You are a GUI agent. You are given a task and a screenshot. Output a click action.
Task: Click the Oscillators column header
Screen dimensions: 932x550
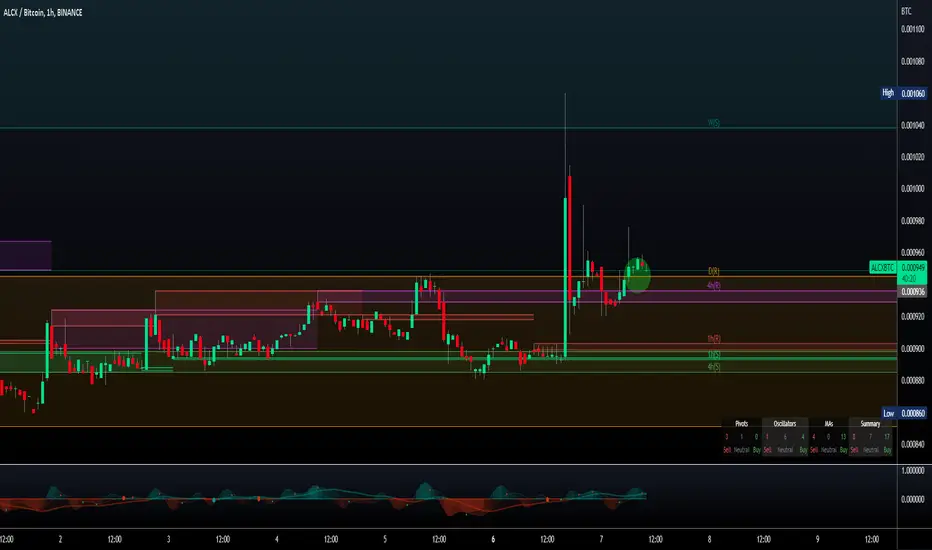click(785, 424)
